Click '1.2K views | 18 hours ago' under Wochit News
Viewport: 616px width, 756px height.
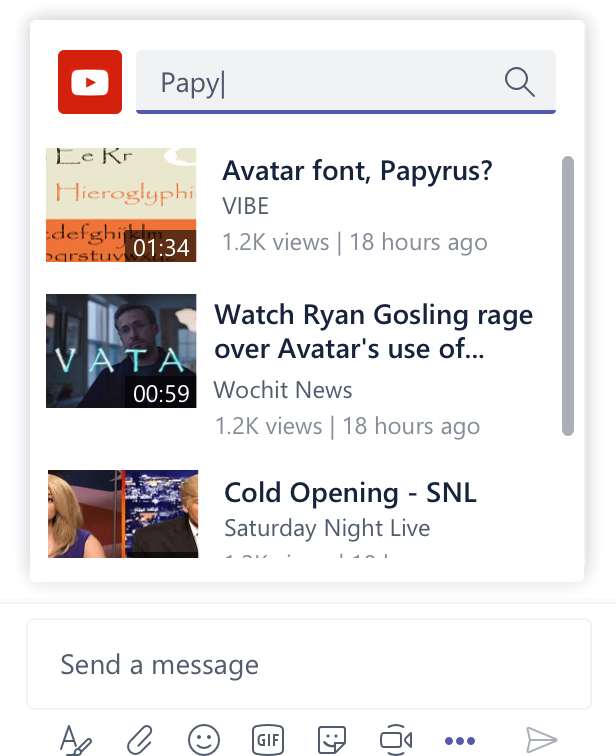(348, 426)
